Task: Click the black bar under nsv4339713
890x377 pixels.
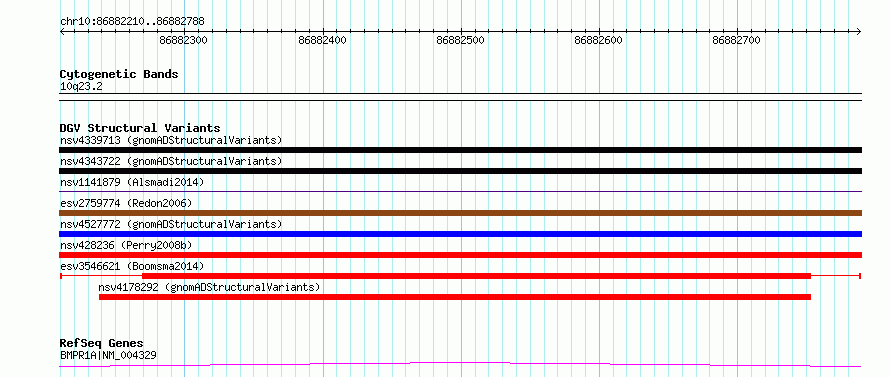Action: point(460,150)
